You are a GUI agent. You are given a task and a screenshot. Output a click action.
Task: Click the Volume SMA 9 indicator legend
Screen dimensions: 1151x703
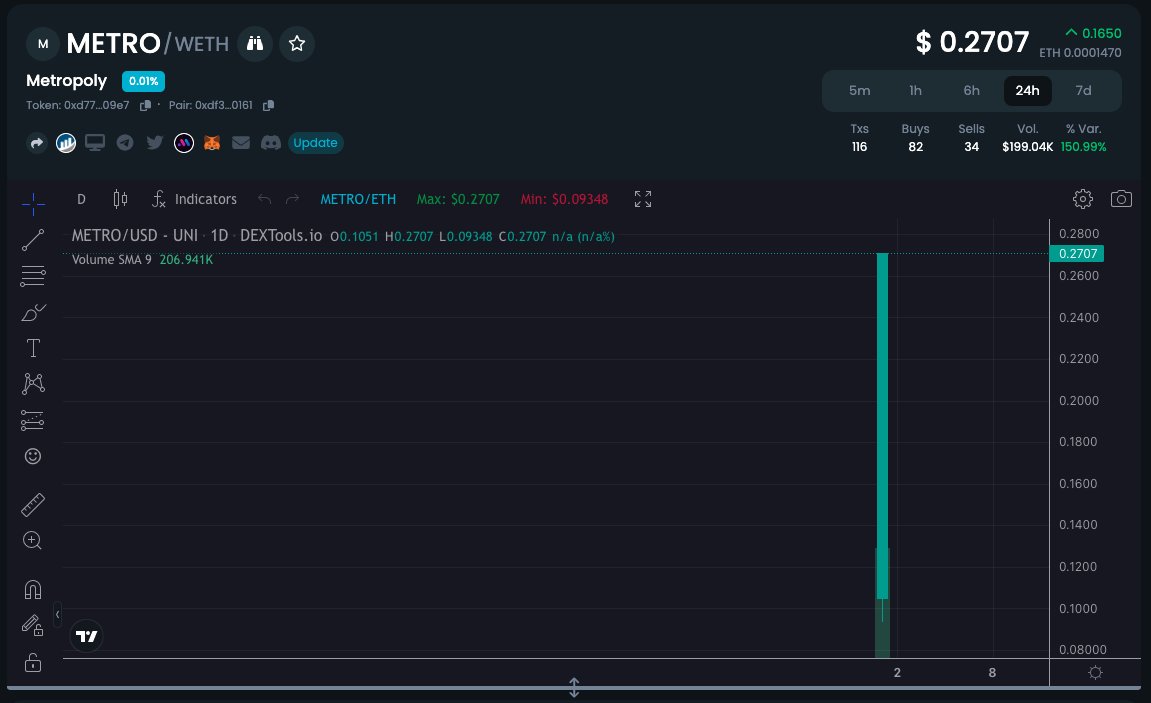tap(142, 260)
